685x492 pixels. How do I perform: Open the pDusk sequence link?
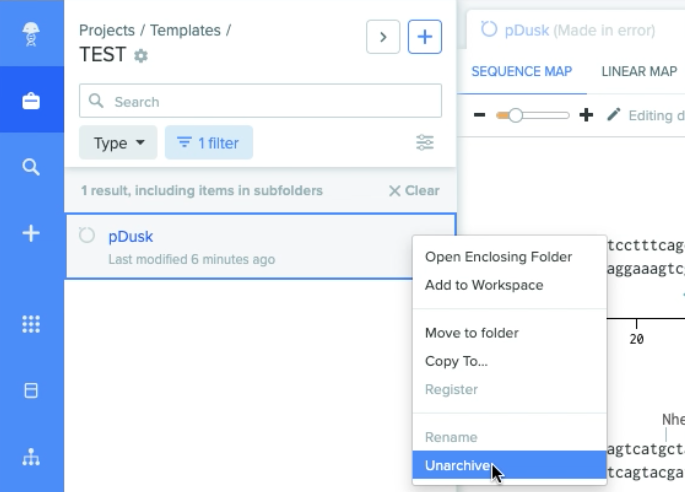click(131, 236)
